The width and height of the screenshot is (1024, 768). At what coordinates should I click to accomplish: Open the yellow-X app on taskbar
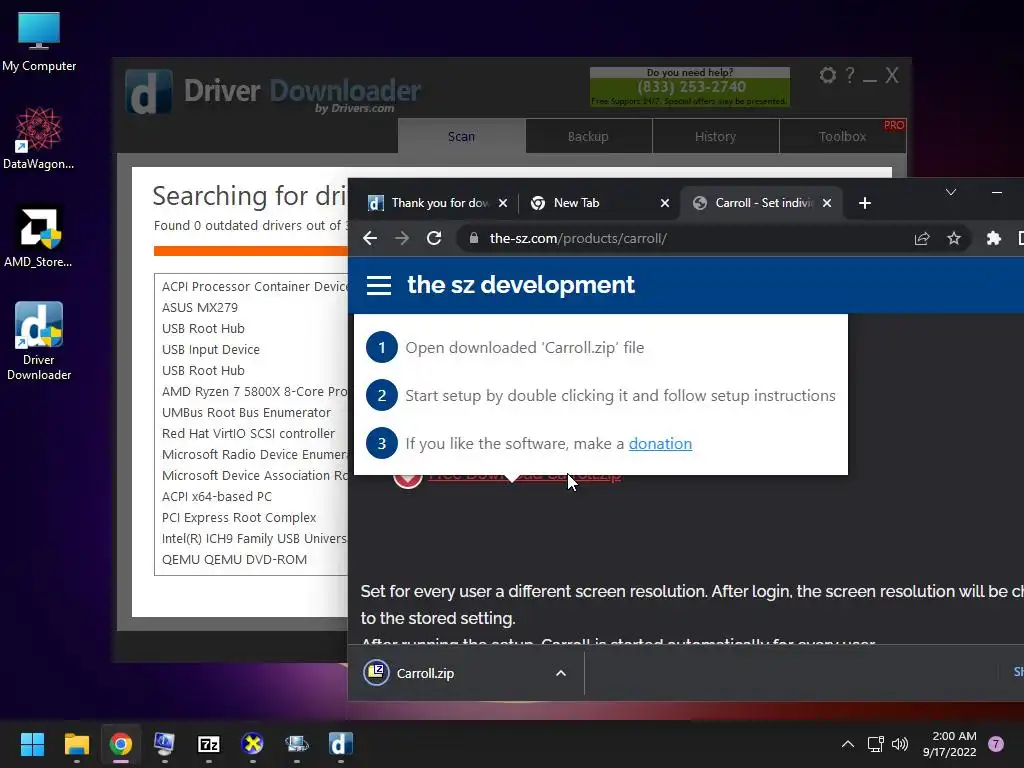(252, 744)
